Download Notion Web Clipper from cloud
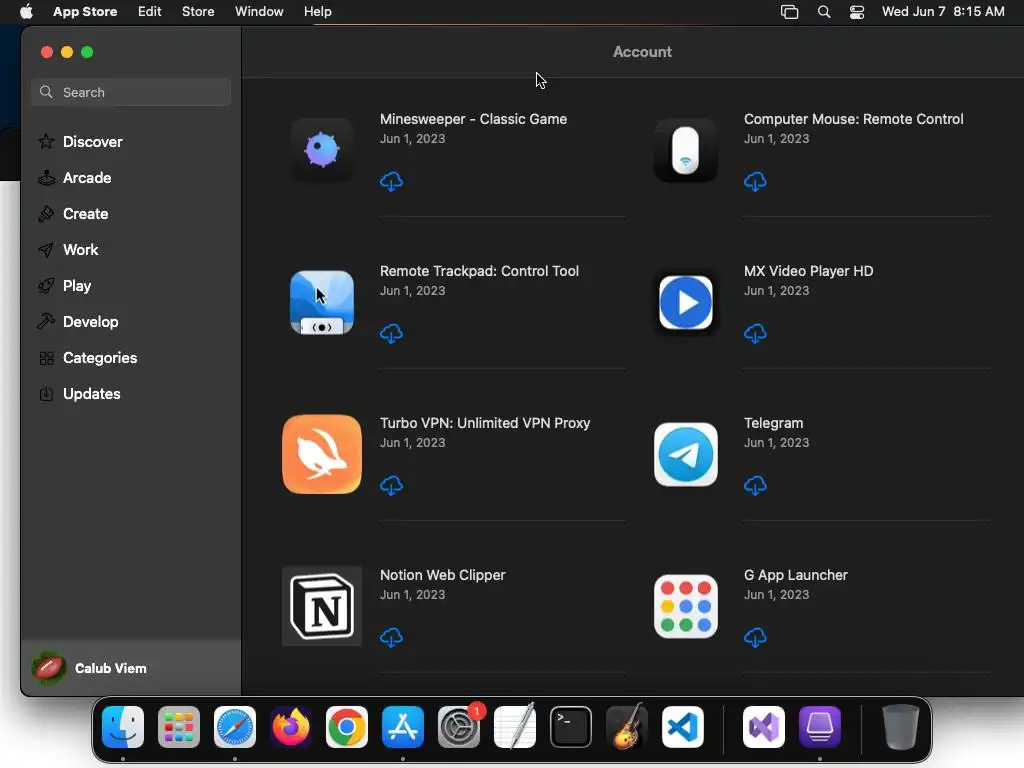The image size is (1024, 768). coord(391,638)
